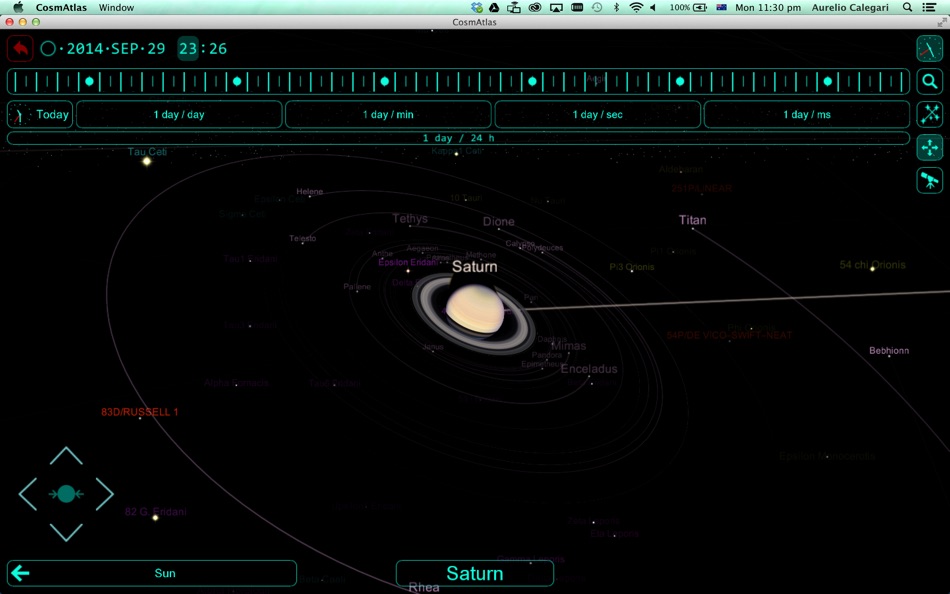Set speed to 1 day / day

pos(179,115)
